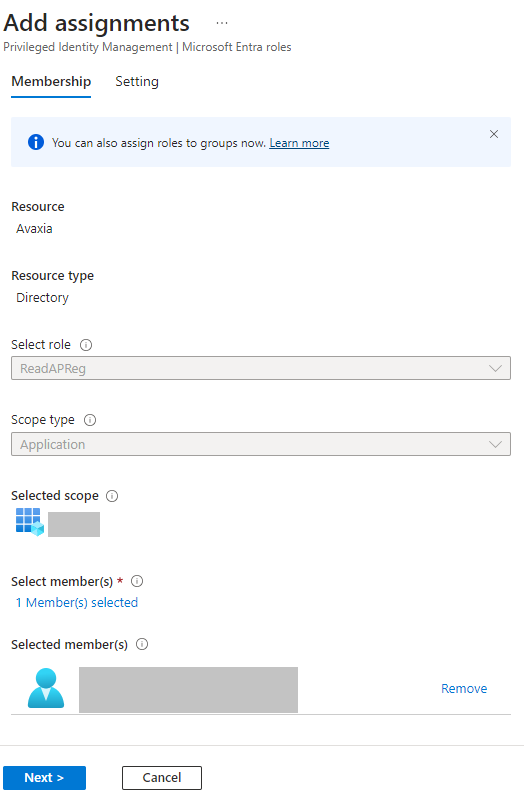The height and width of the screenshot is (793, 524).
Task: Click the chevron arrow on Select role
Action: 496,369
